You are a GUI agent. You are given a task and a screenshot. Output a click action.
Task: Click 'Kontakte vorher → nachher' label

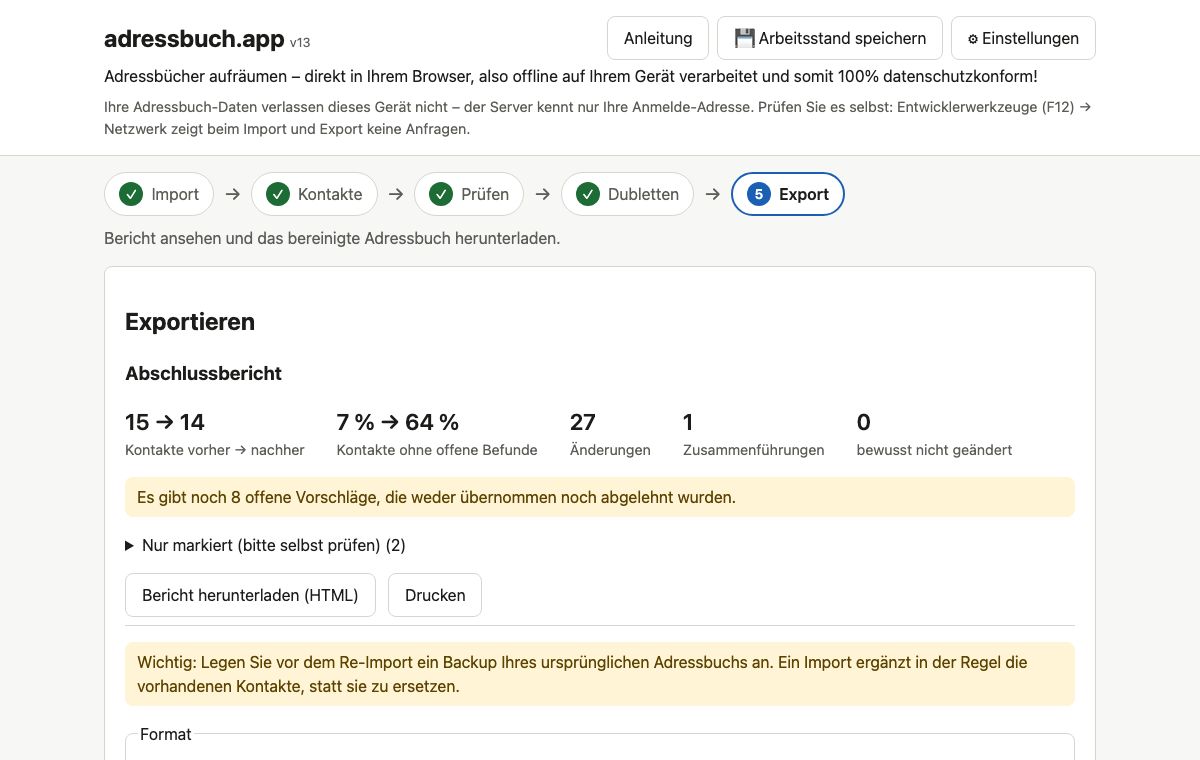(x=215, y=450)
